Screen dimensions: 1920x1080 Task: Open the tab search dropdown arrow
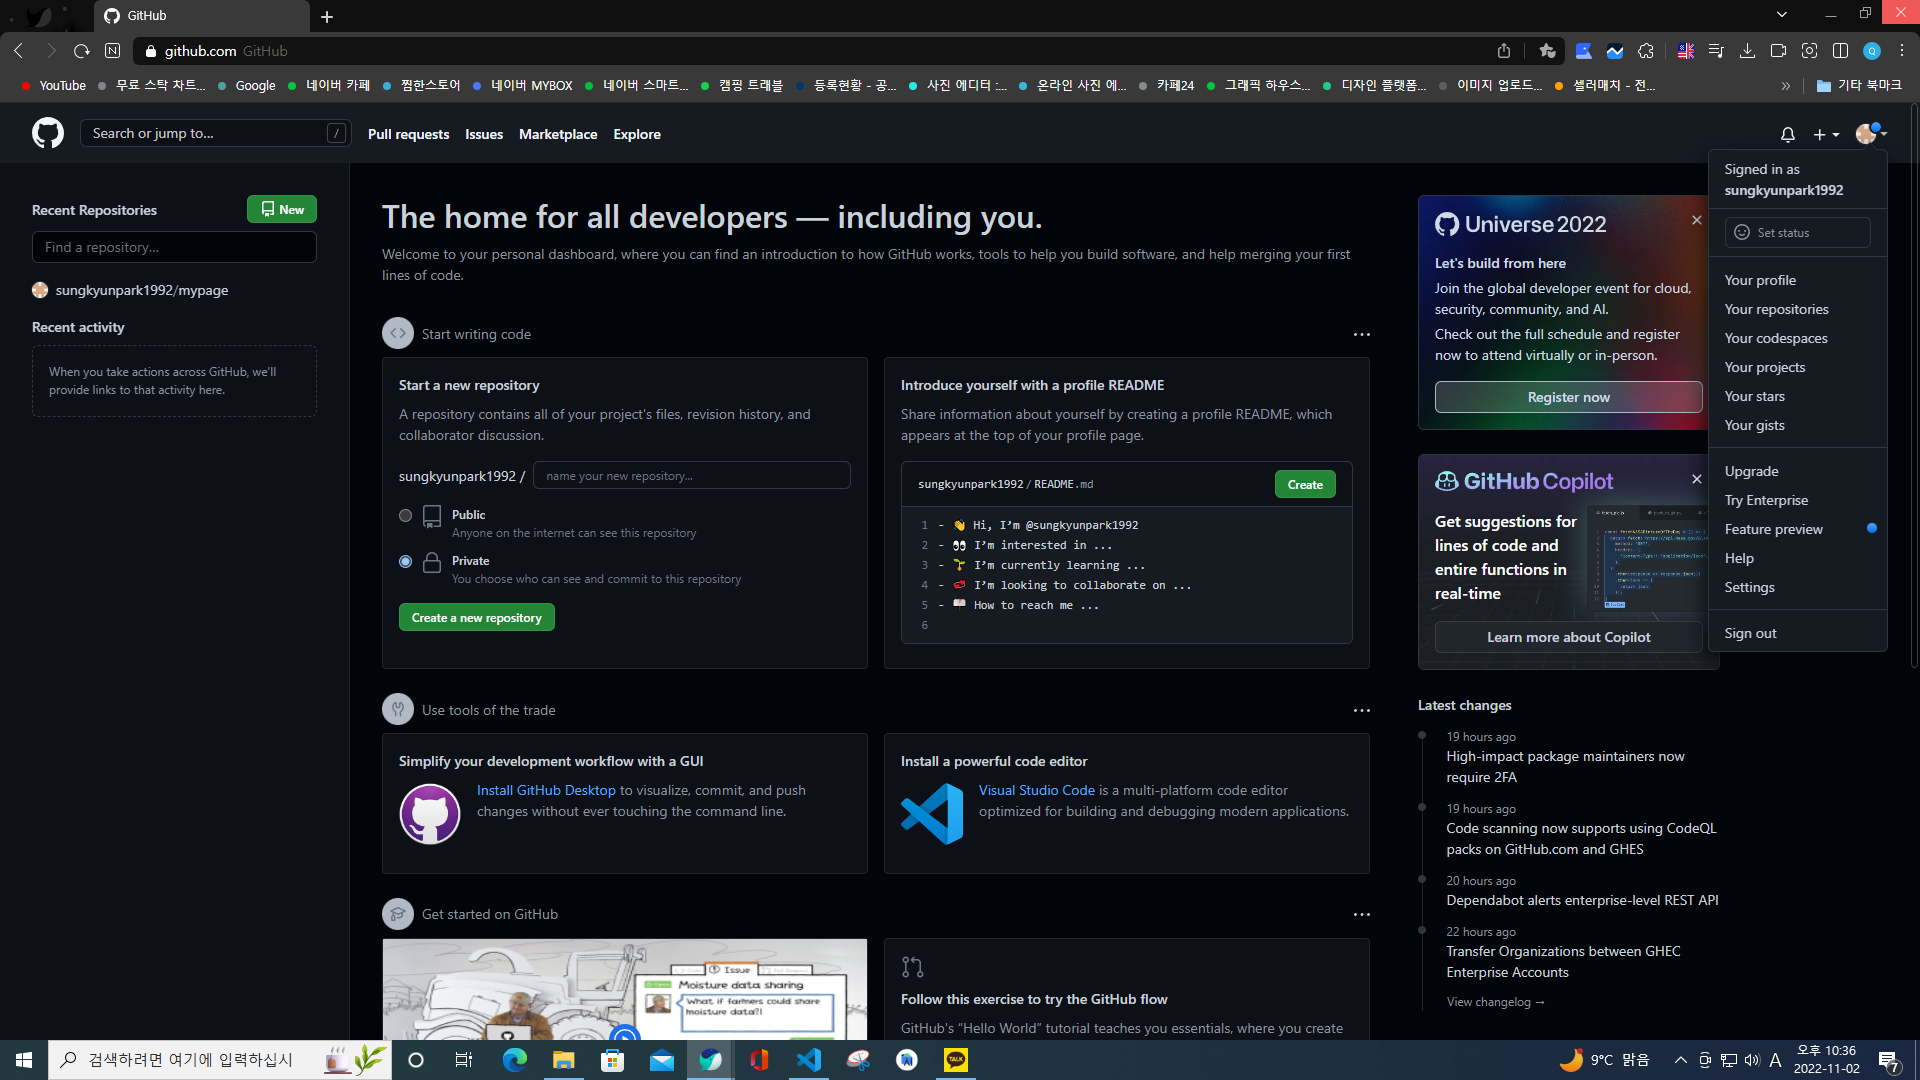(x=1781, y=14)
